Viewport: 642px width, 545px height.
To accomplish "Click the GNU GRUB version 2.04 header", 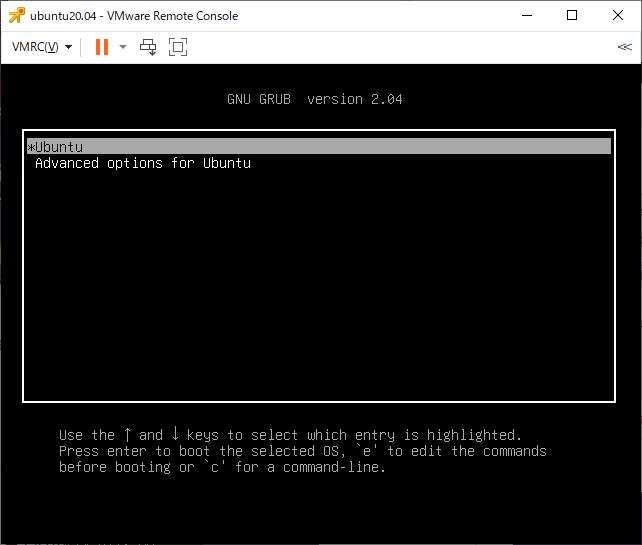I will pos(315,99).
